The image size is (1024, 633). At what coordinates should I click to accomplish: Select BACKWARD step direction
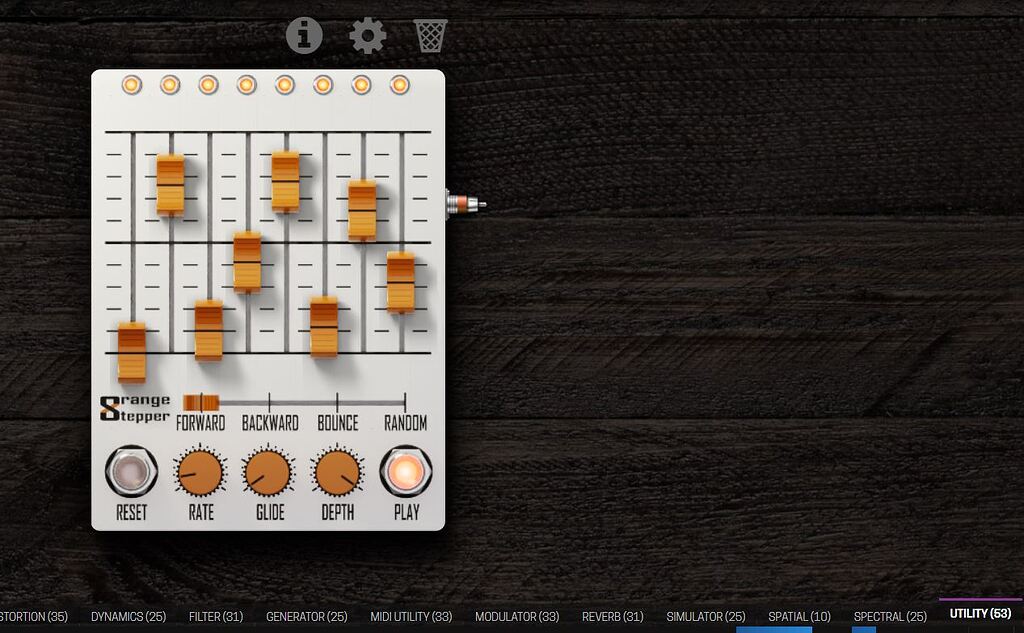[268, 401]
